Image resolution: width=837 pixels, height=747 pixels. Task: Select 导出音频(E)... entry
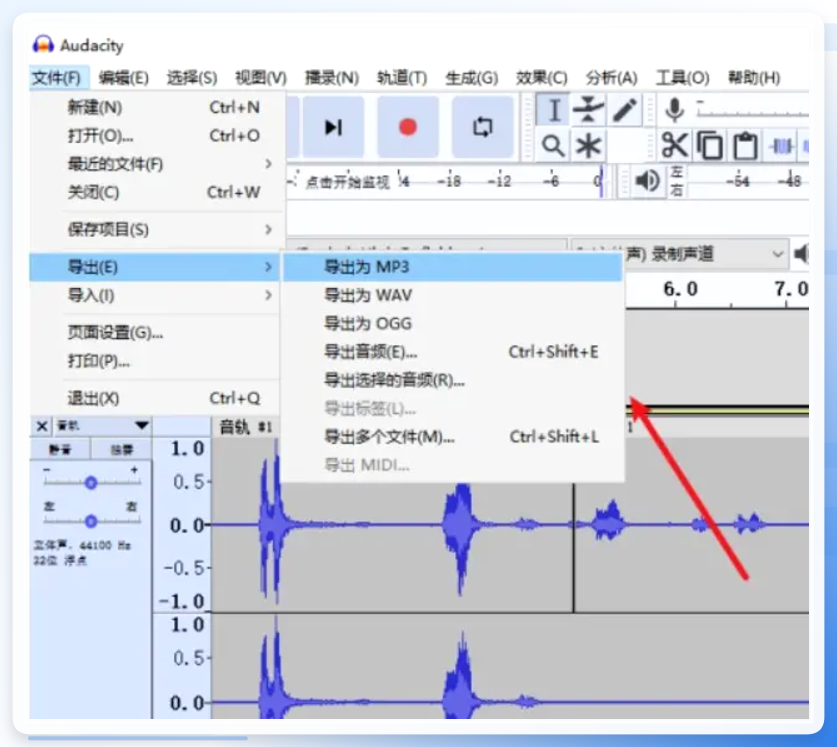pos(453,352)
